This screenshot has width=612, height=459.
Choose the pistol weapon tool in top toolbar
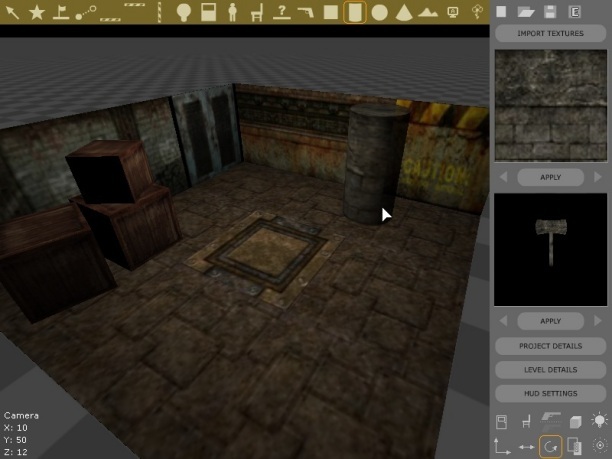(306, 12)
